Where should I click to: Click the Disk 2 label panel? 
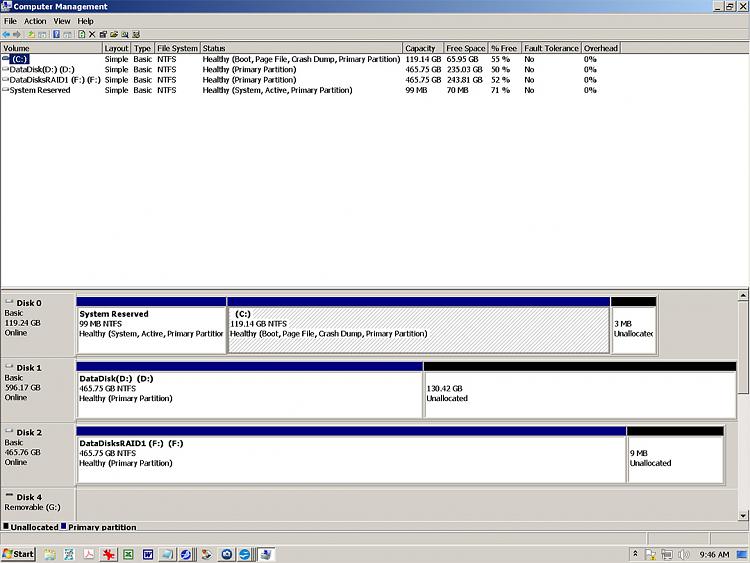tap(38, 454)
